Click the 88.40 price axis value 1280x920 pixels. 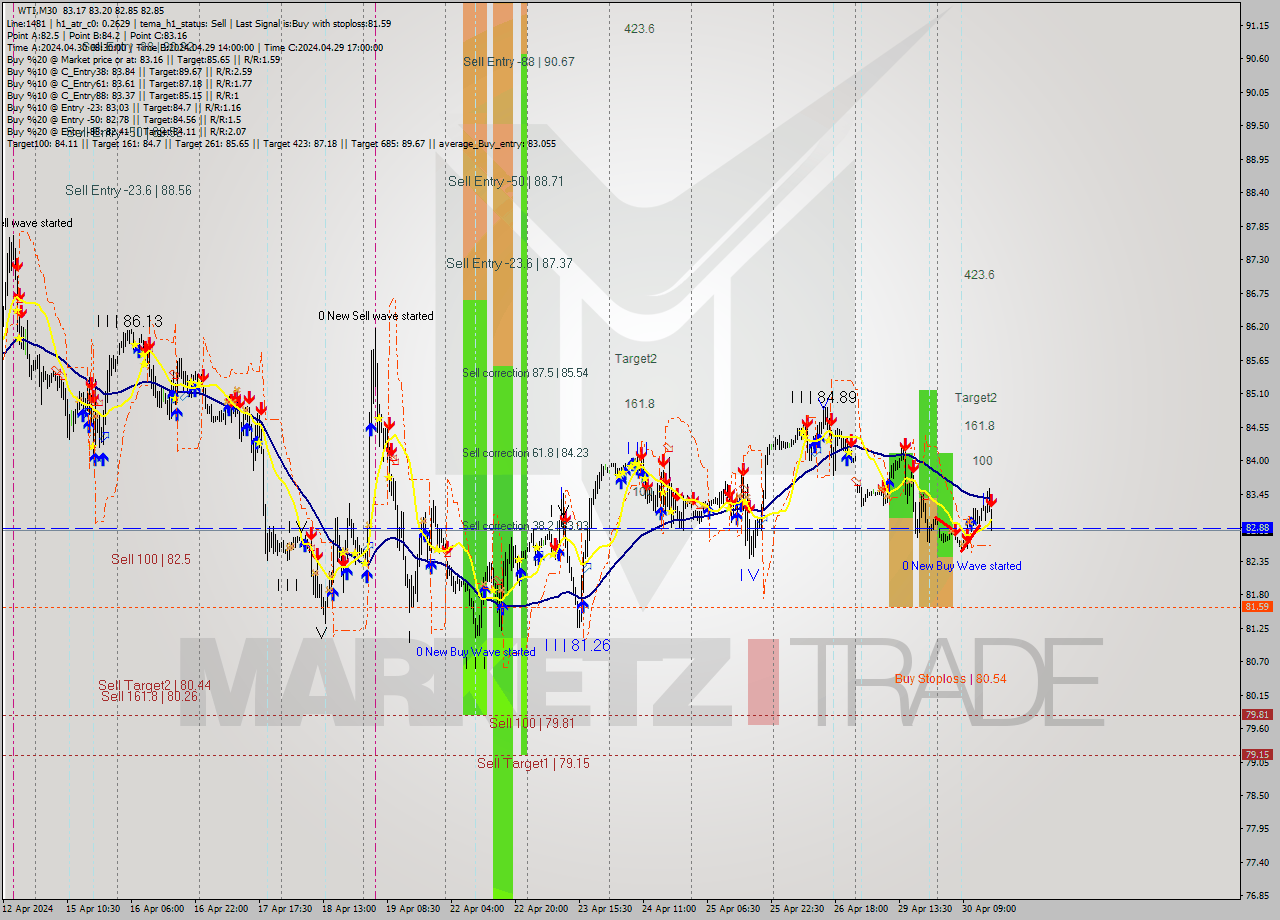1257,193
